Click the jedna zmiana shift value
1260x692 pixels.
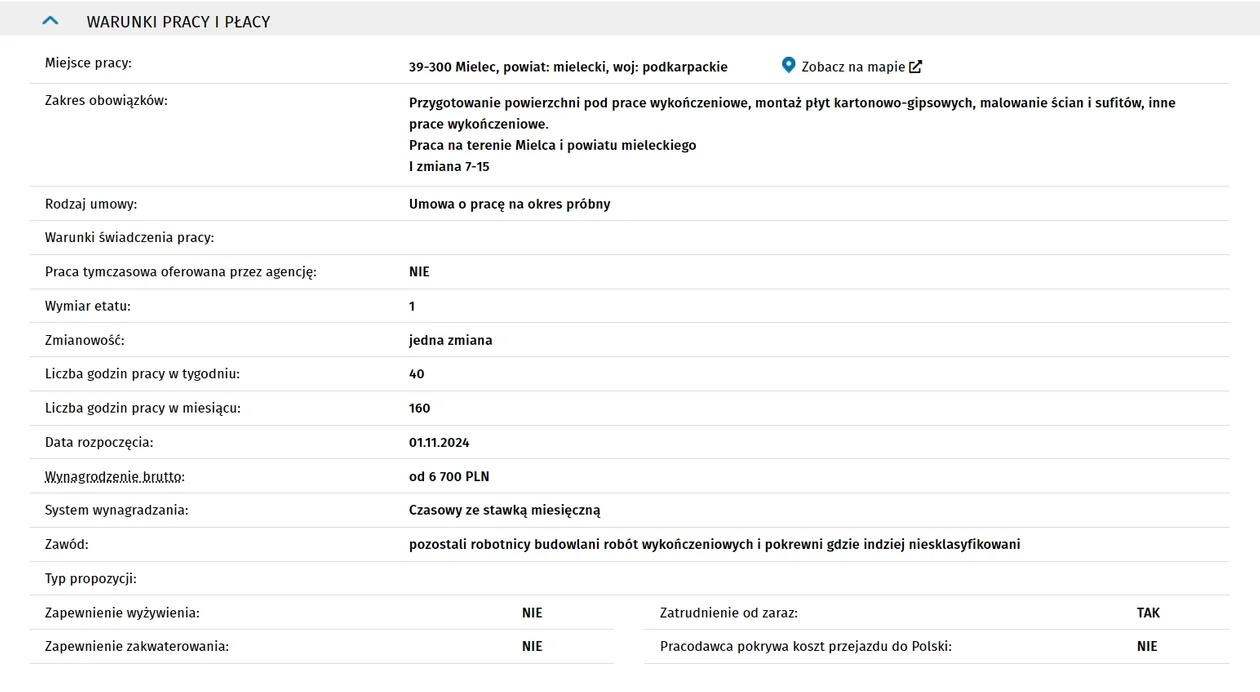click(x=450, y=340)
